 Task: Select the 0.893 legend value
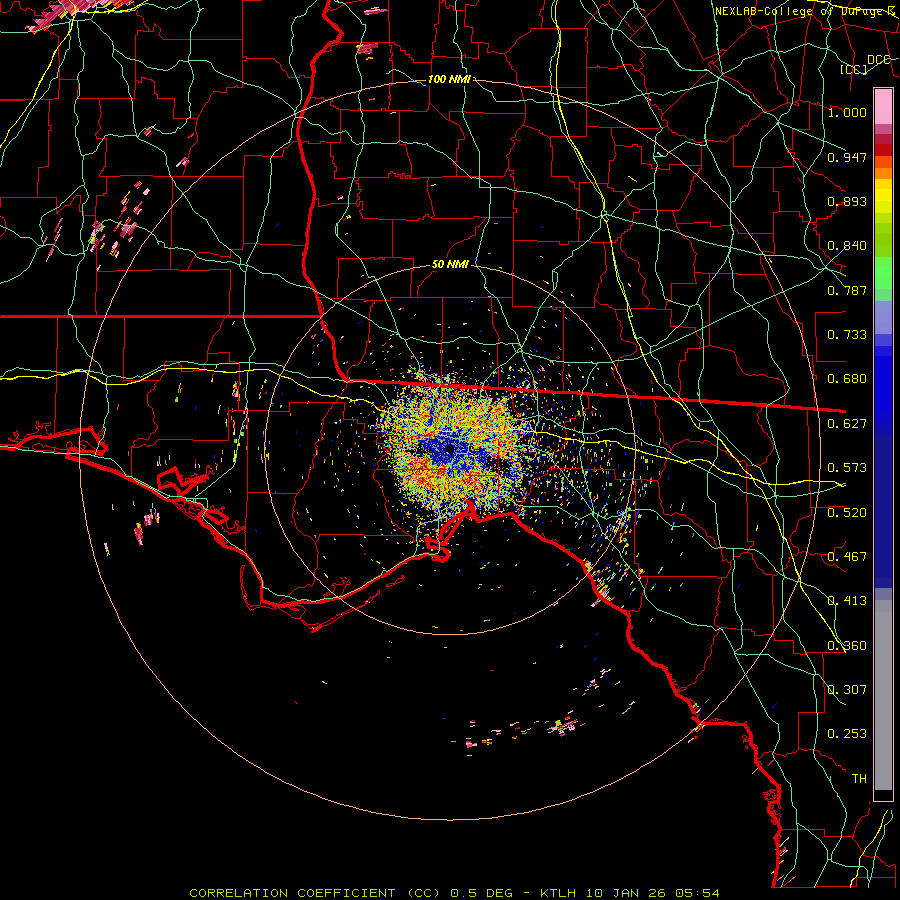click(847, 201)
